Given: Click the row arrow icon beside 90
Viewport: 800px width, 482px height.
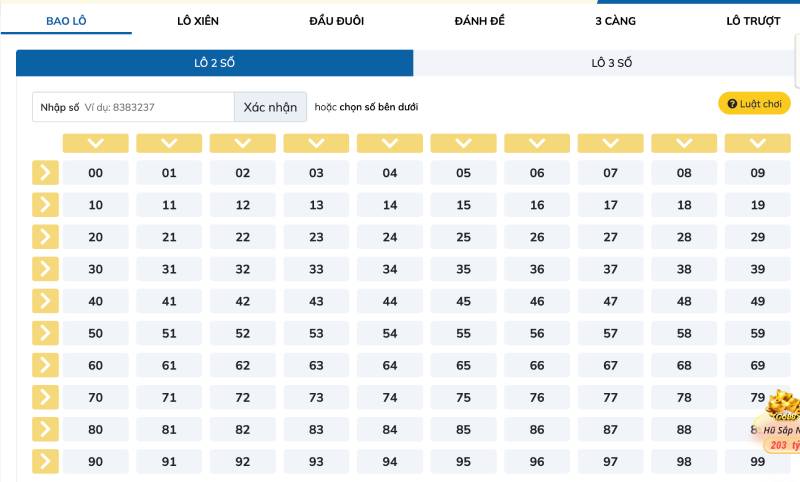Looking at the screenshot, I should (x=45, y=462).
